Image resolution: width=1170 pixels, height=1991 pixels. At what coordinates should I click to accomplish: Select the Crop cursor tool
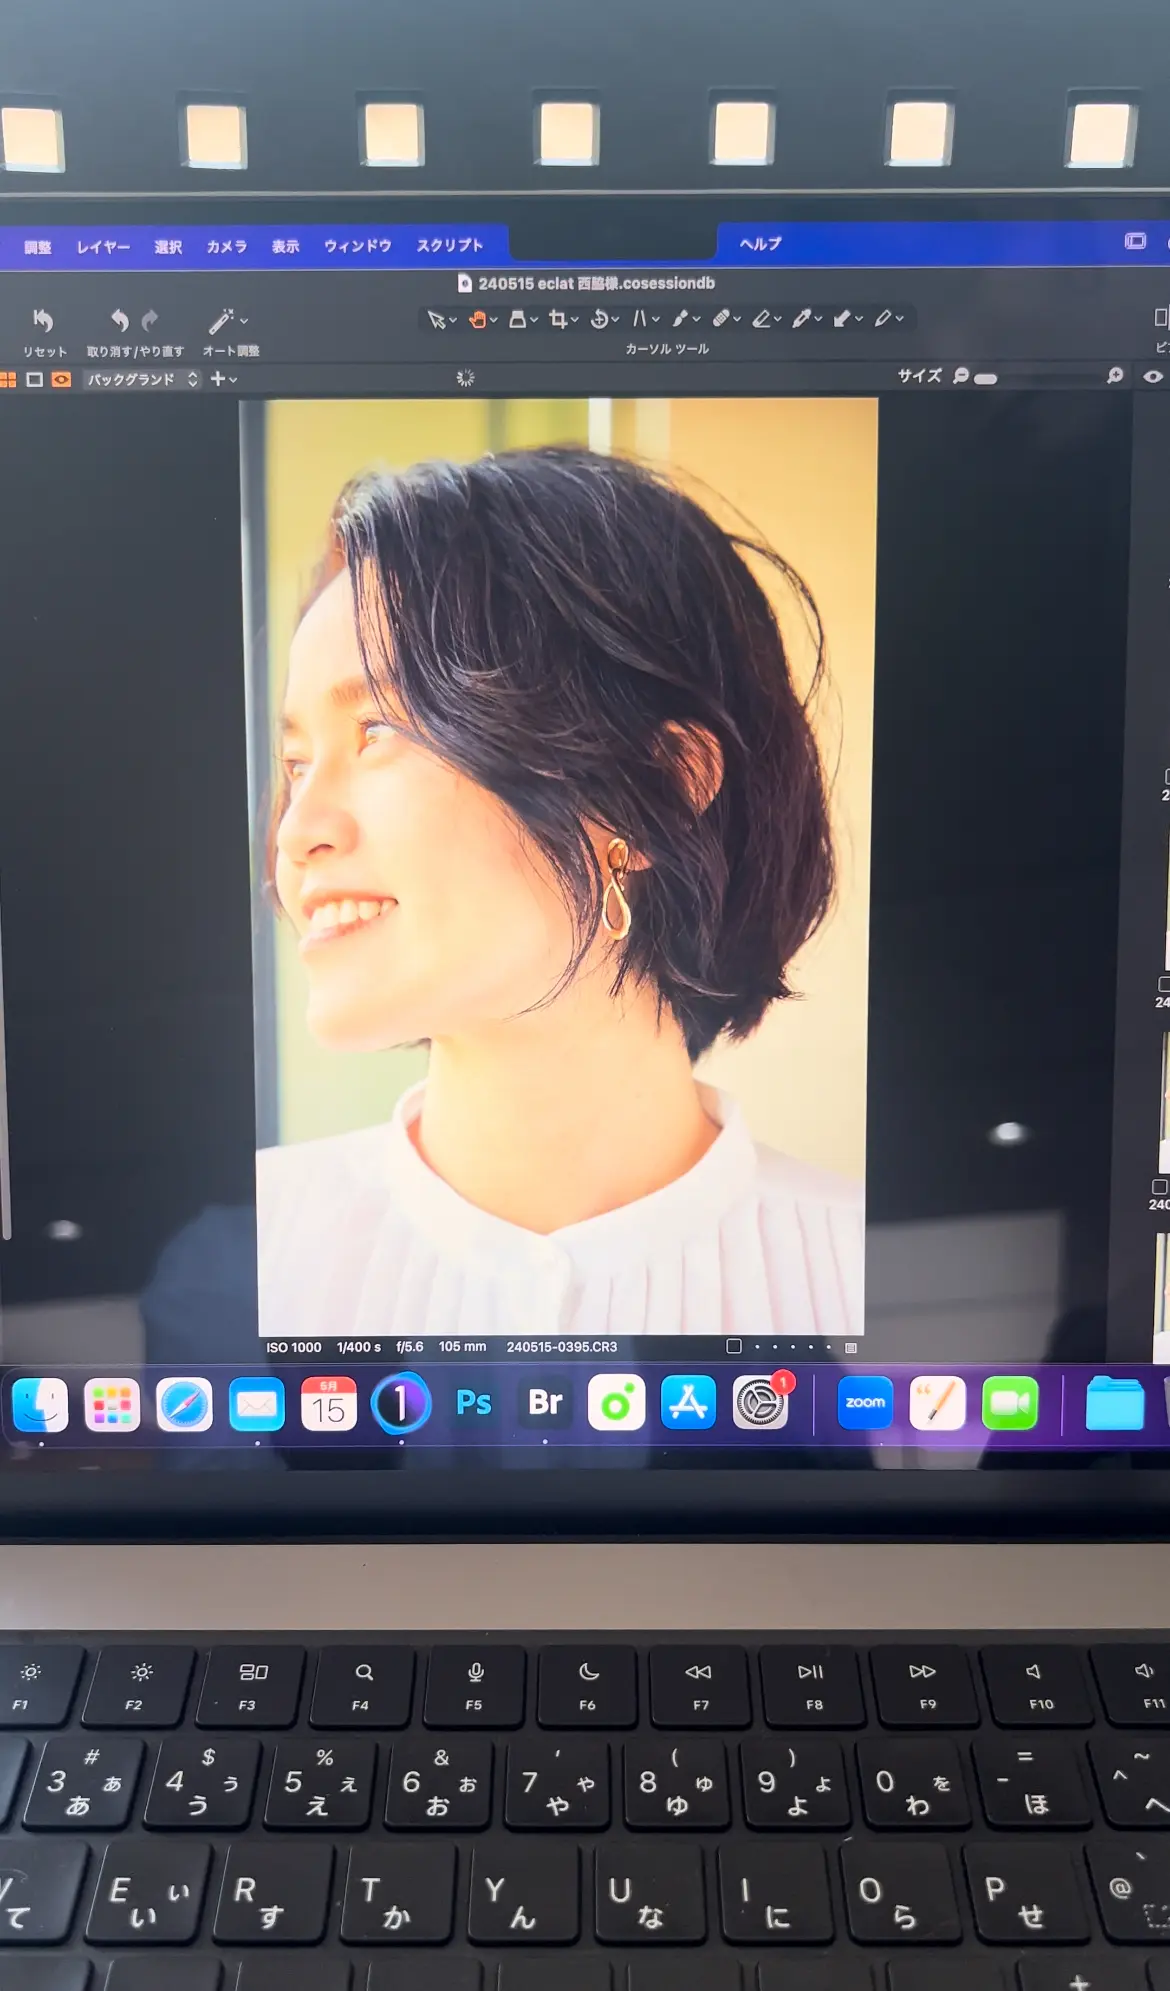(558, 319)
